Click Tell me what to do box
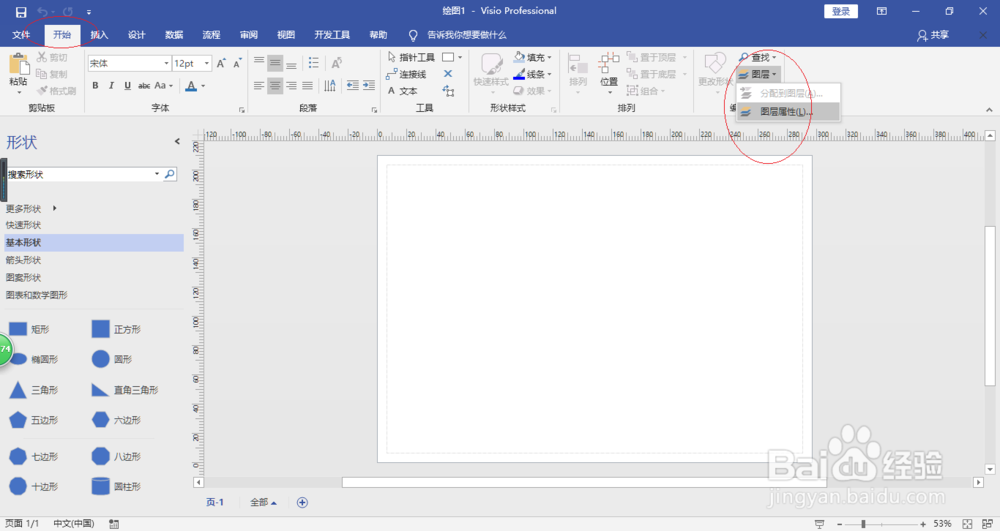This screenshot has width=1000, height=531. [x=459, y=35]
